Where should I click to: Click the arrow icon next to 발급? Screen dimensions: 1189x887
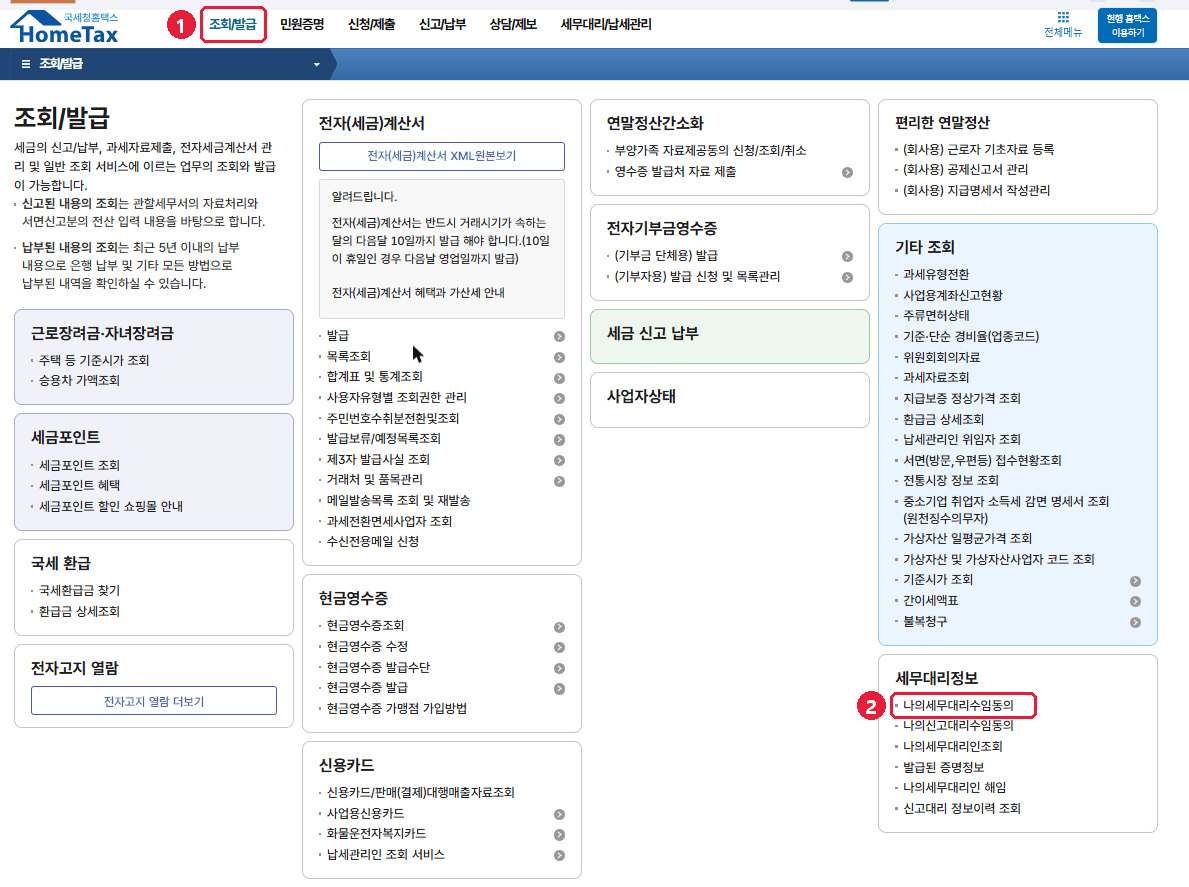click(559, 337)
